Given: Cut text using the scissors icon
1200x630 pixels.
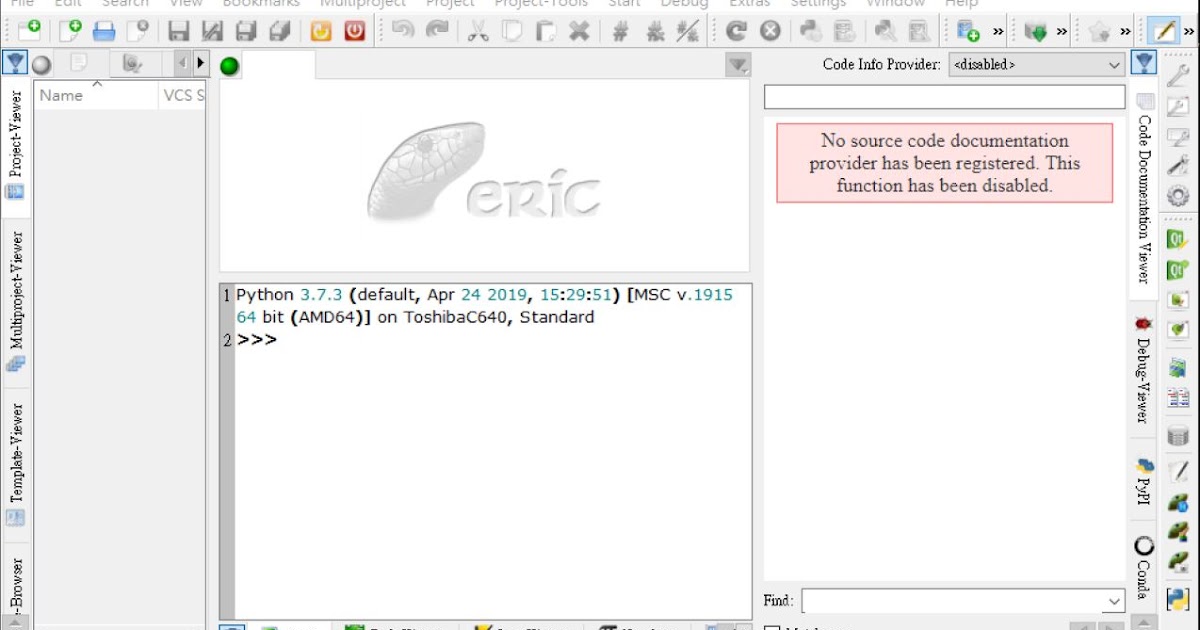Looking at the screenshot, I should point(478,31).
